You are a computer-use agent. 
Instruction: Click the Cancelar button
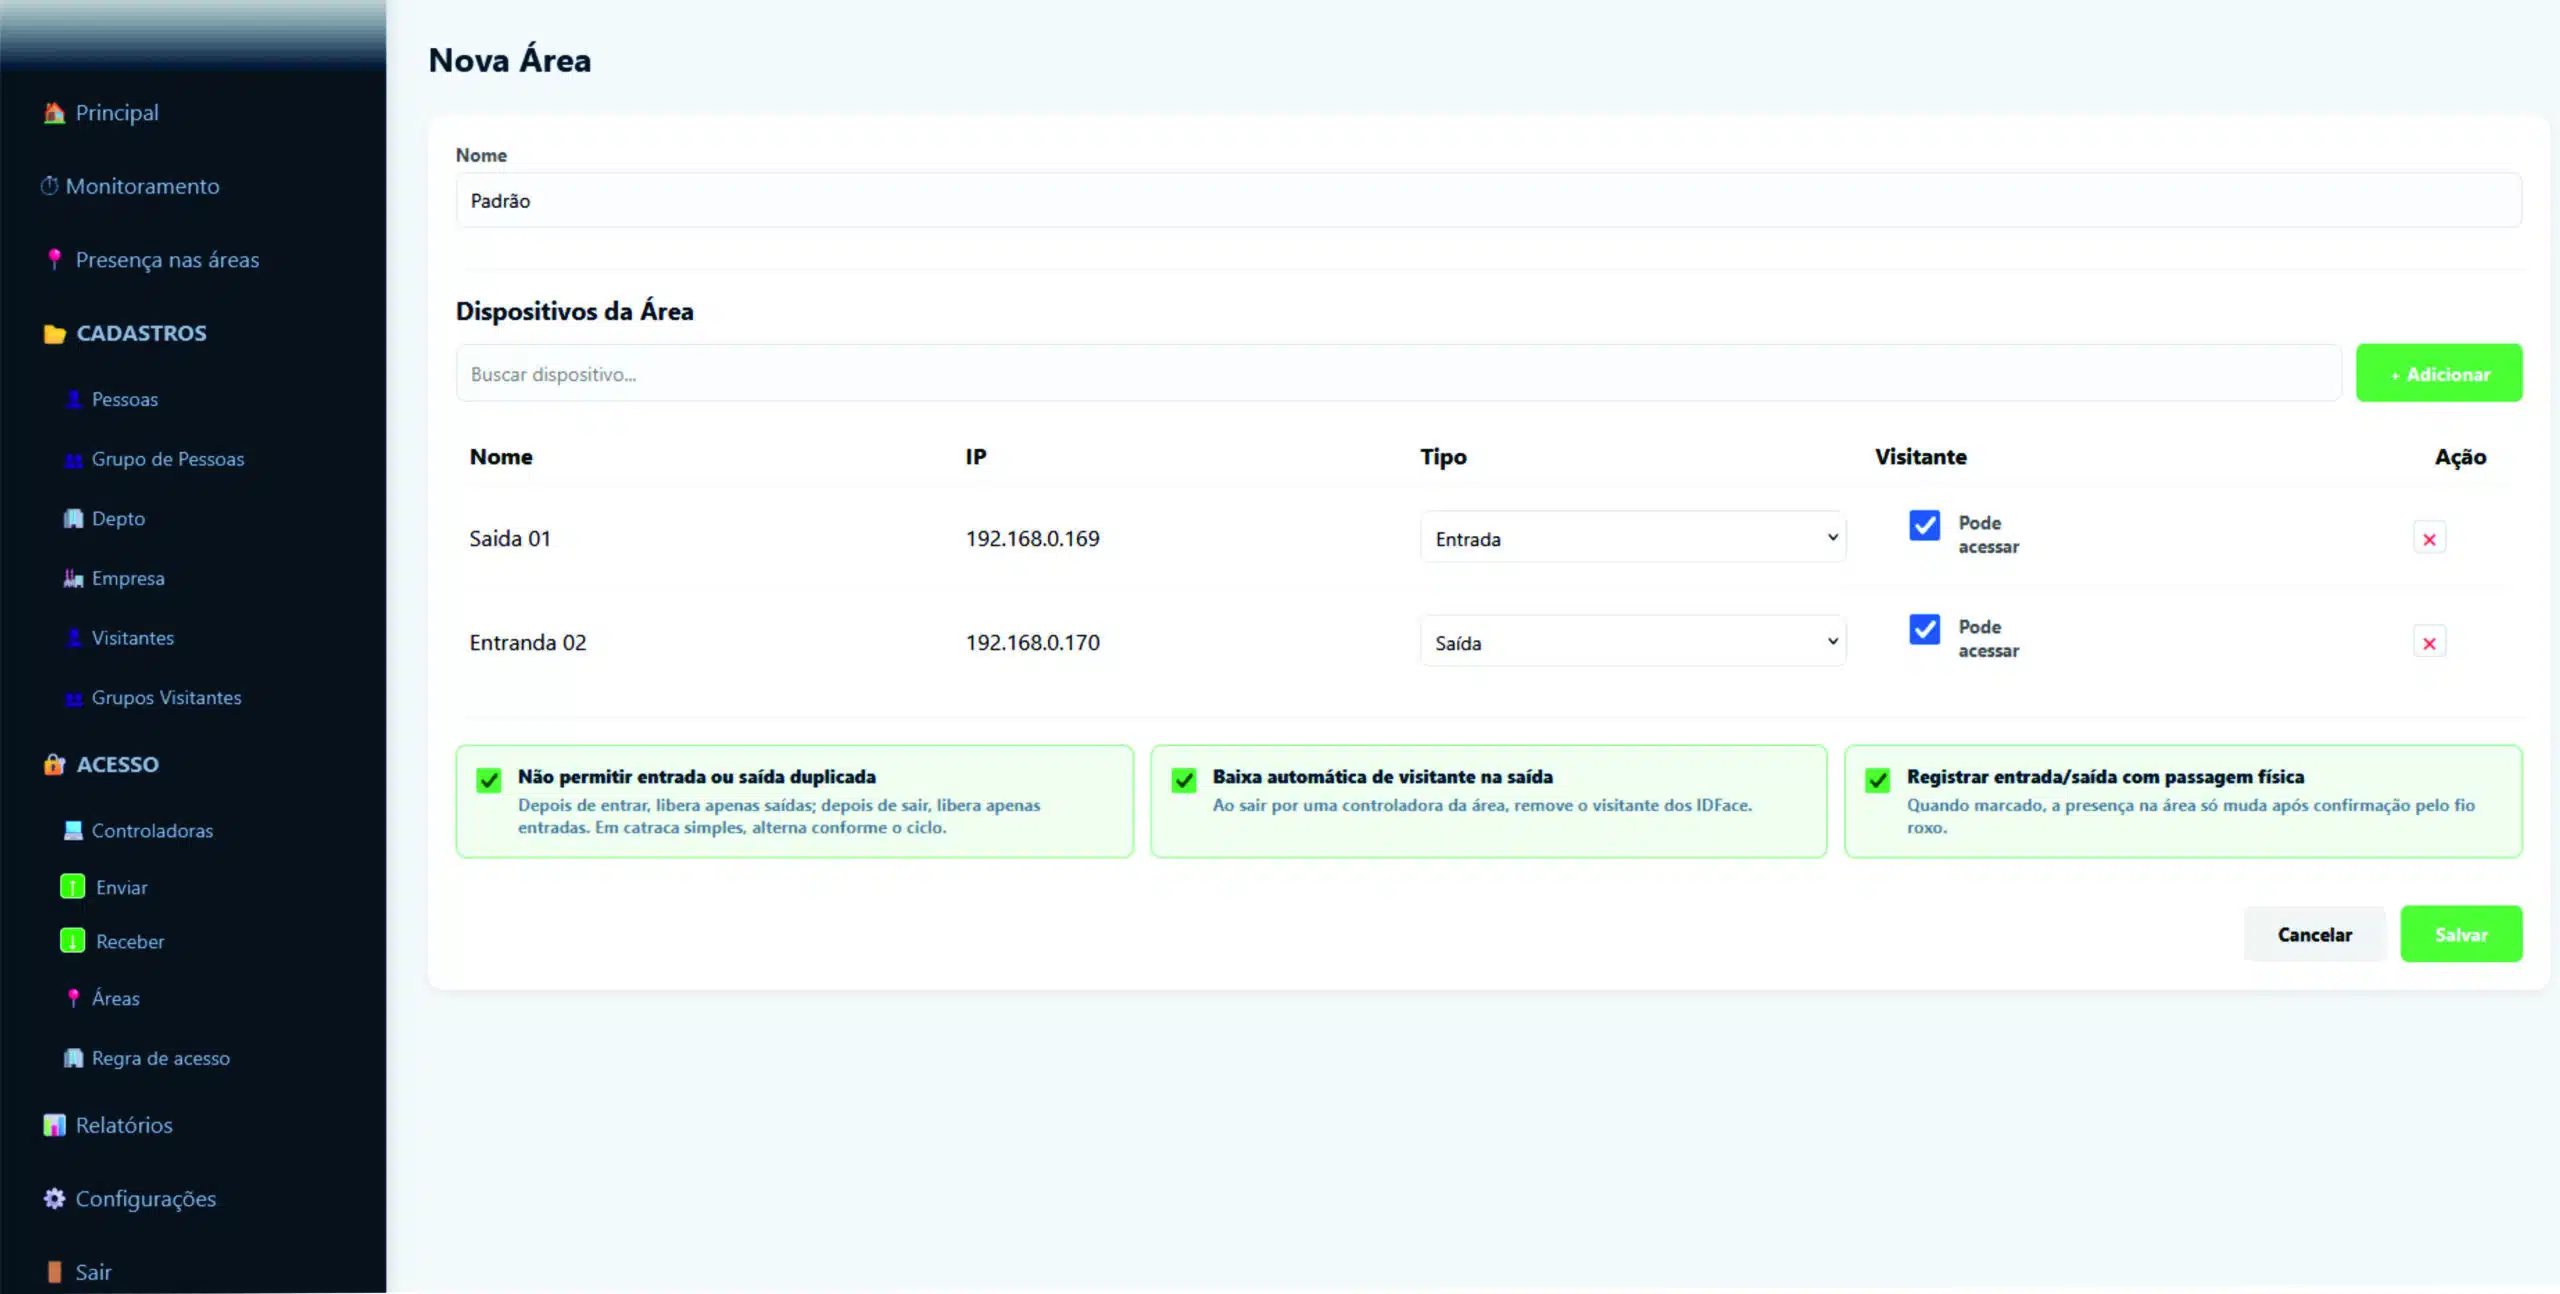coord(2314,934)
